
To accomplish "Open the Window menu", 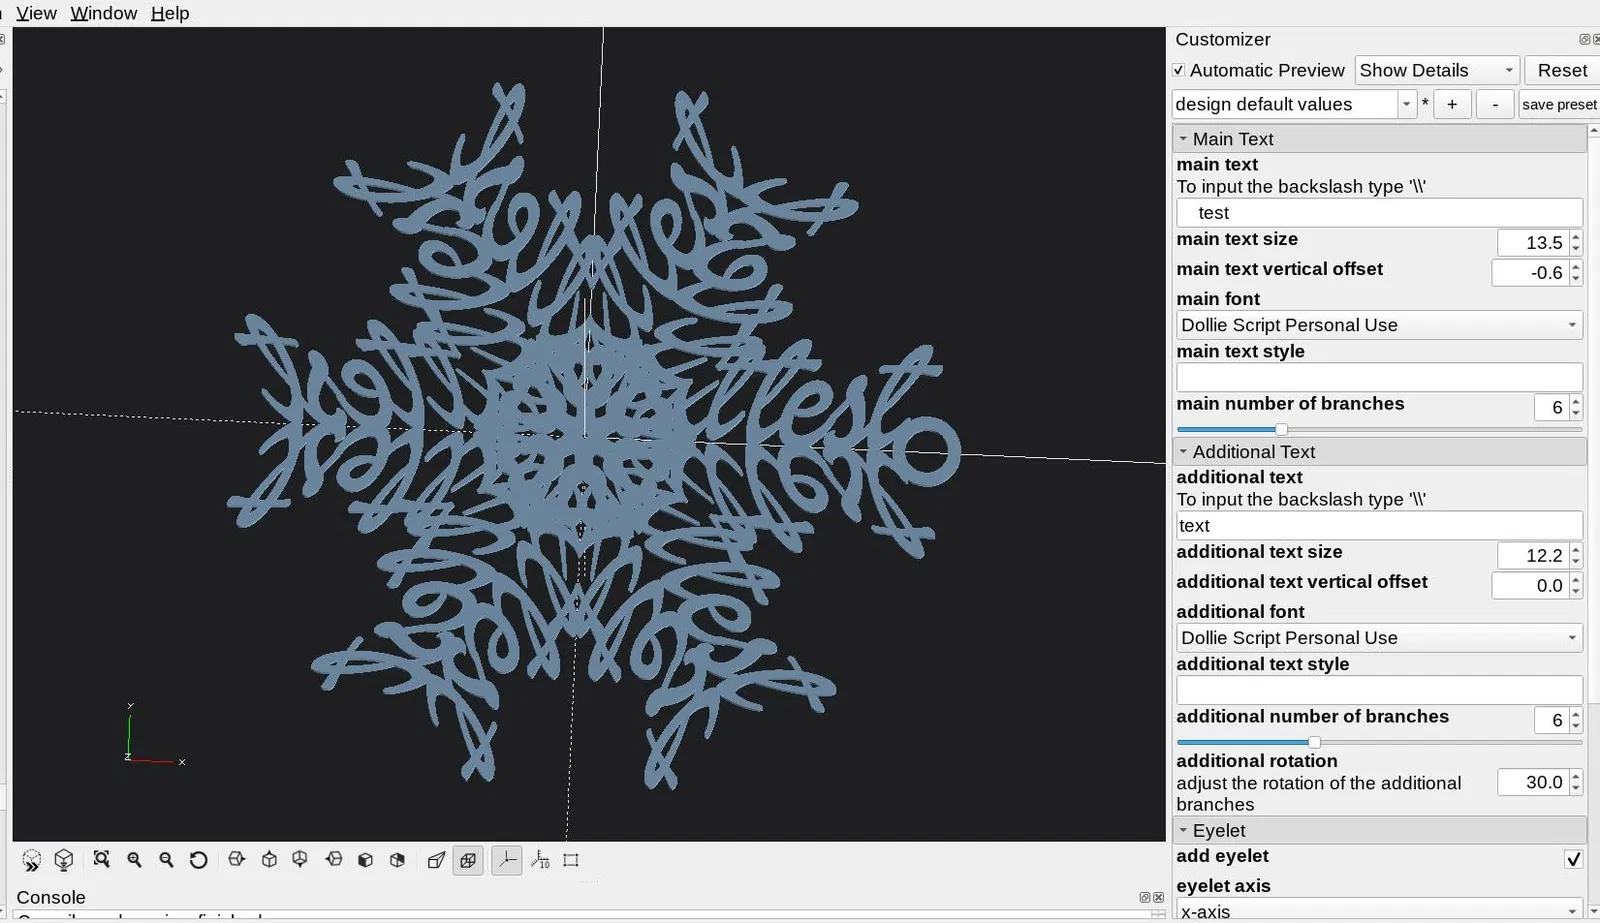I will coord(103,13).
